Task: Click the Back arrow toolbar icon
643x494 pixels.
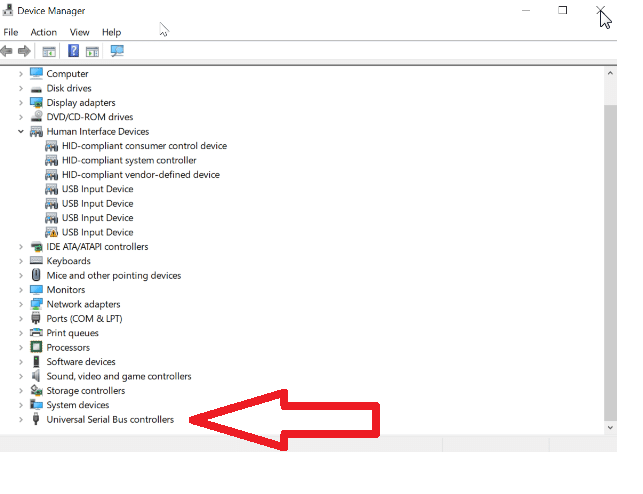Action: coord(8,51)
